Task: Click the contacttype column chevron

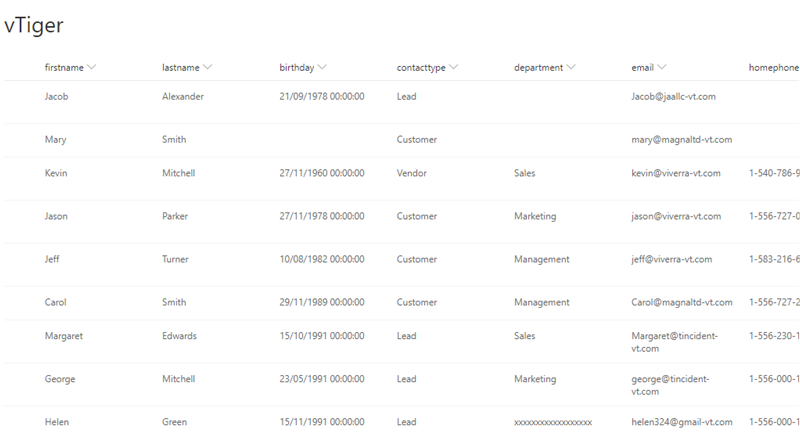Action: [x=454, y=67]
